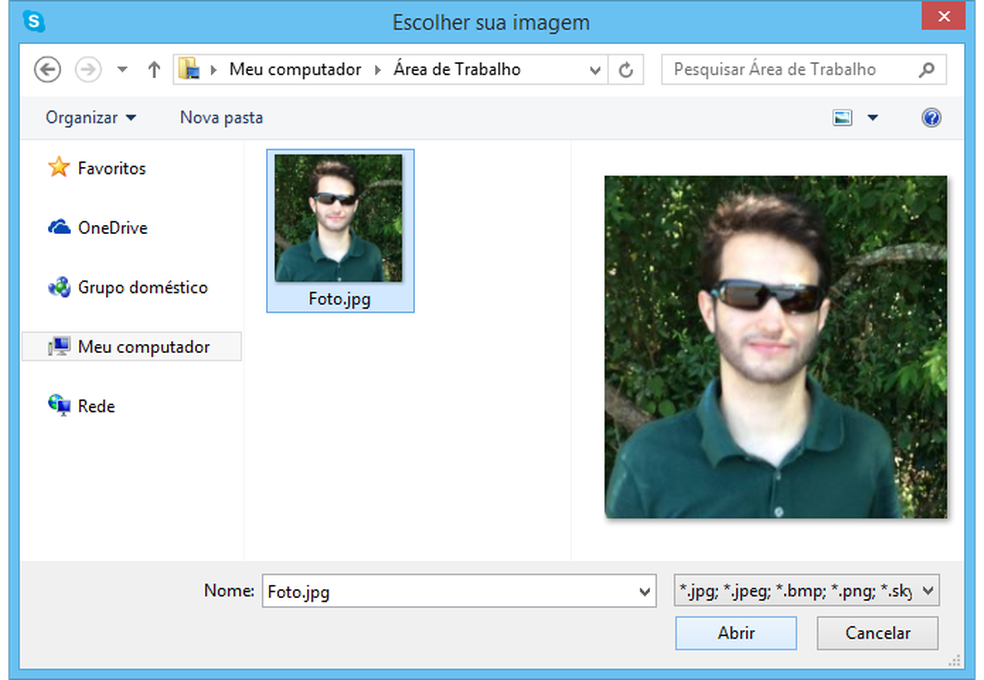The height and width of the screenshot is (680, 984).
Task: Click the Abrir button
Action: pyautogui.click(x=736, y=633)
